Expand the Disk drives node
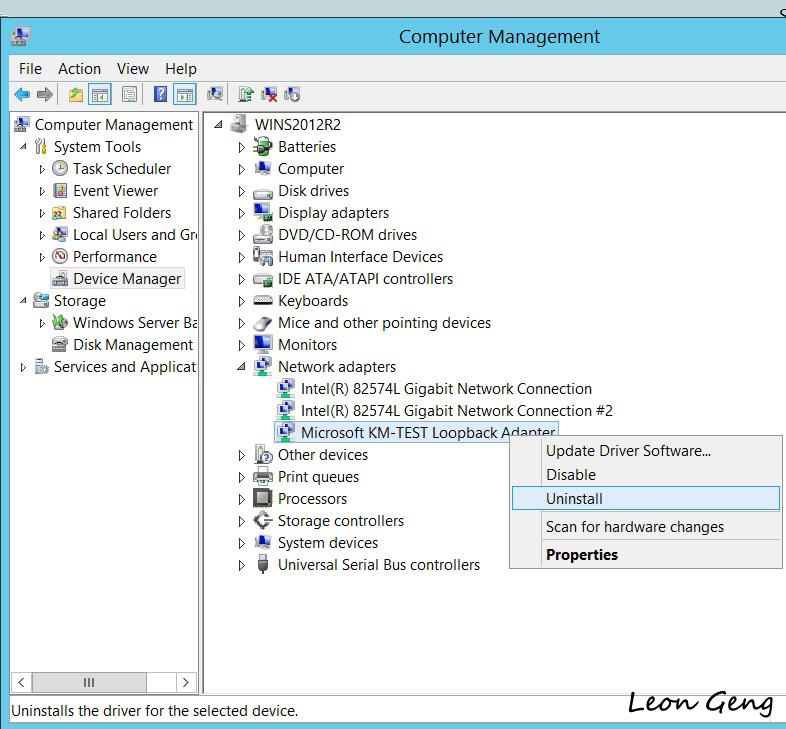 (x=241, y=191)
